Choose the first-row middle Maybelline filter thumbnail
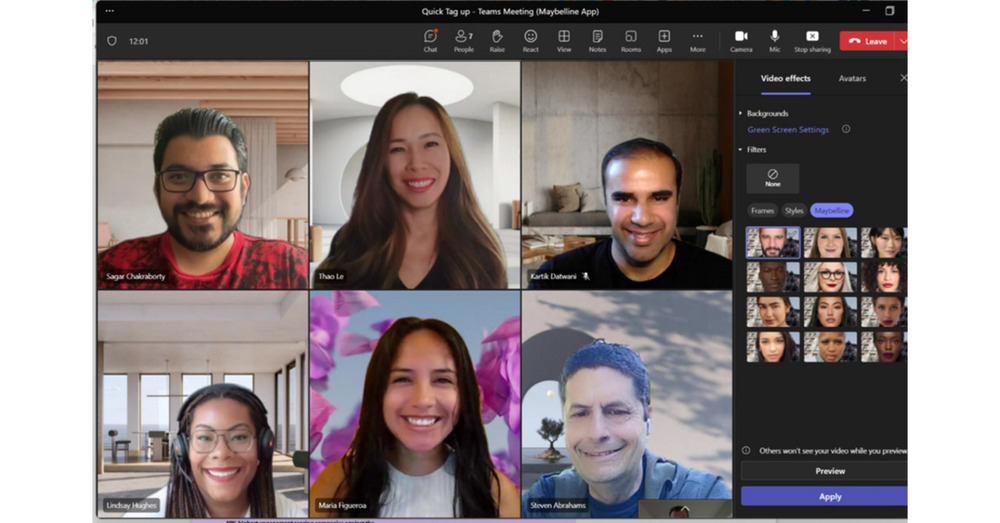This screenshot has height=523, width=1000. [x=830, y=242]
